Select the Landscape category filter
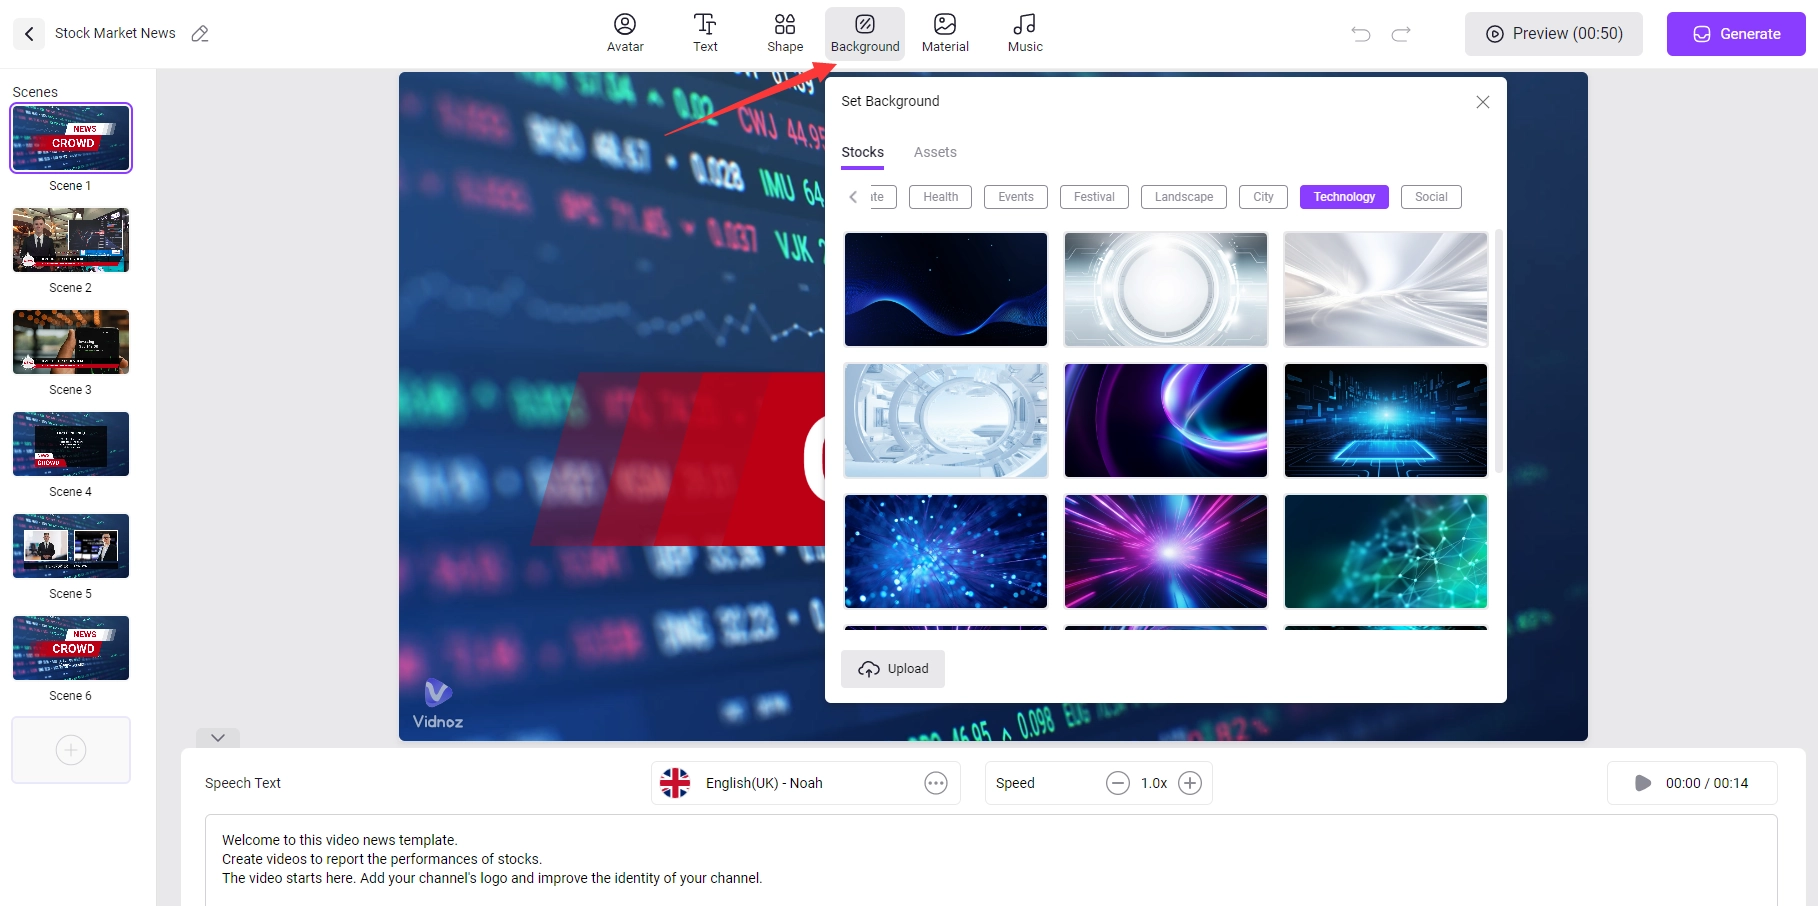Screen dimensions: 1818x906 pos(1183,197)
